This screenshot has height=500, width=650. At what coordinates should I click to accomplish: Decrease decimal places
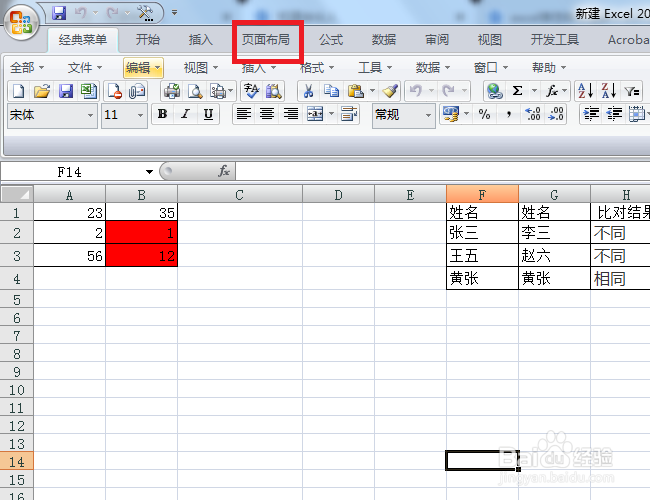click(555, 114)
